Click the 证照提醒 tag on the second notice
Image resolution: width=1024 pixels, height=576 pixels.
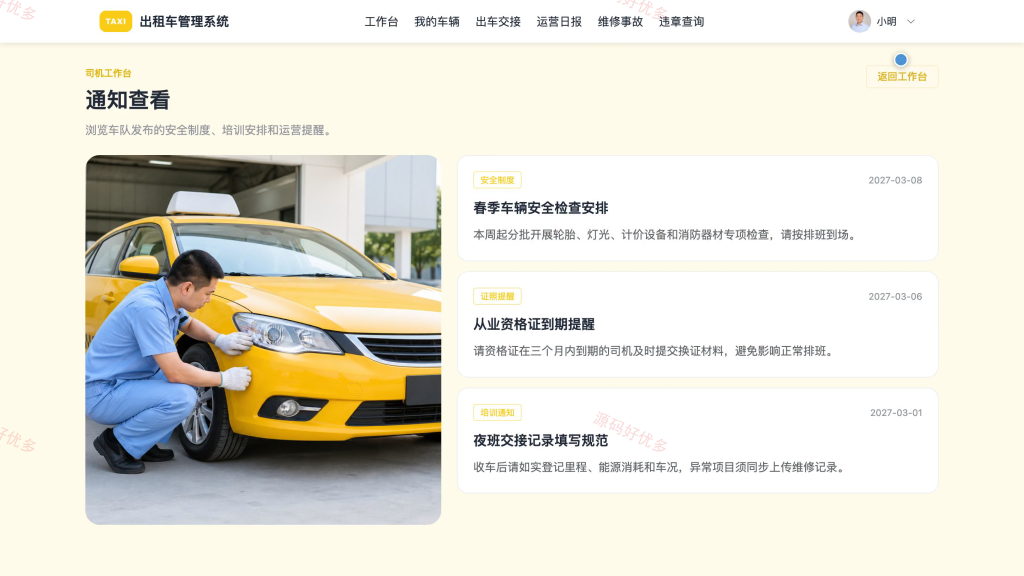pos(497,296)
